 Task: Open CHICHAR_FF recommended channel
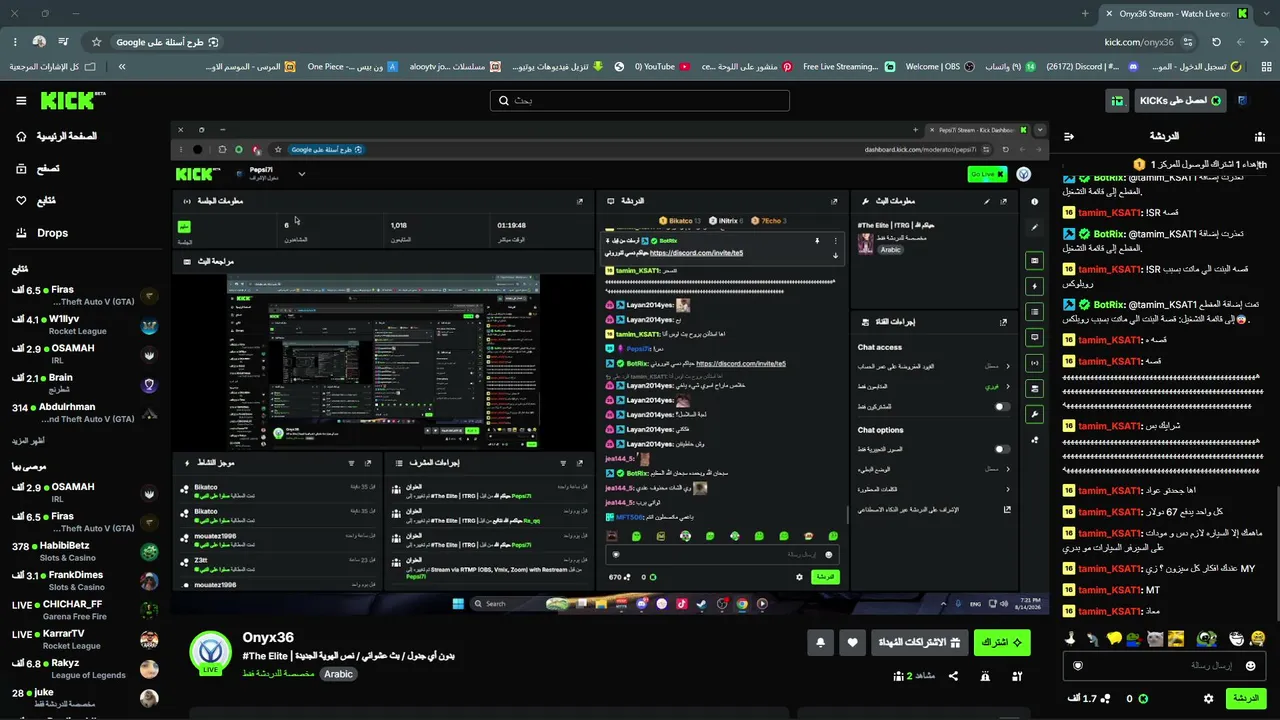click(85, 610)
